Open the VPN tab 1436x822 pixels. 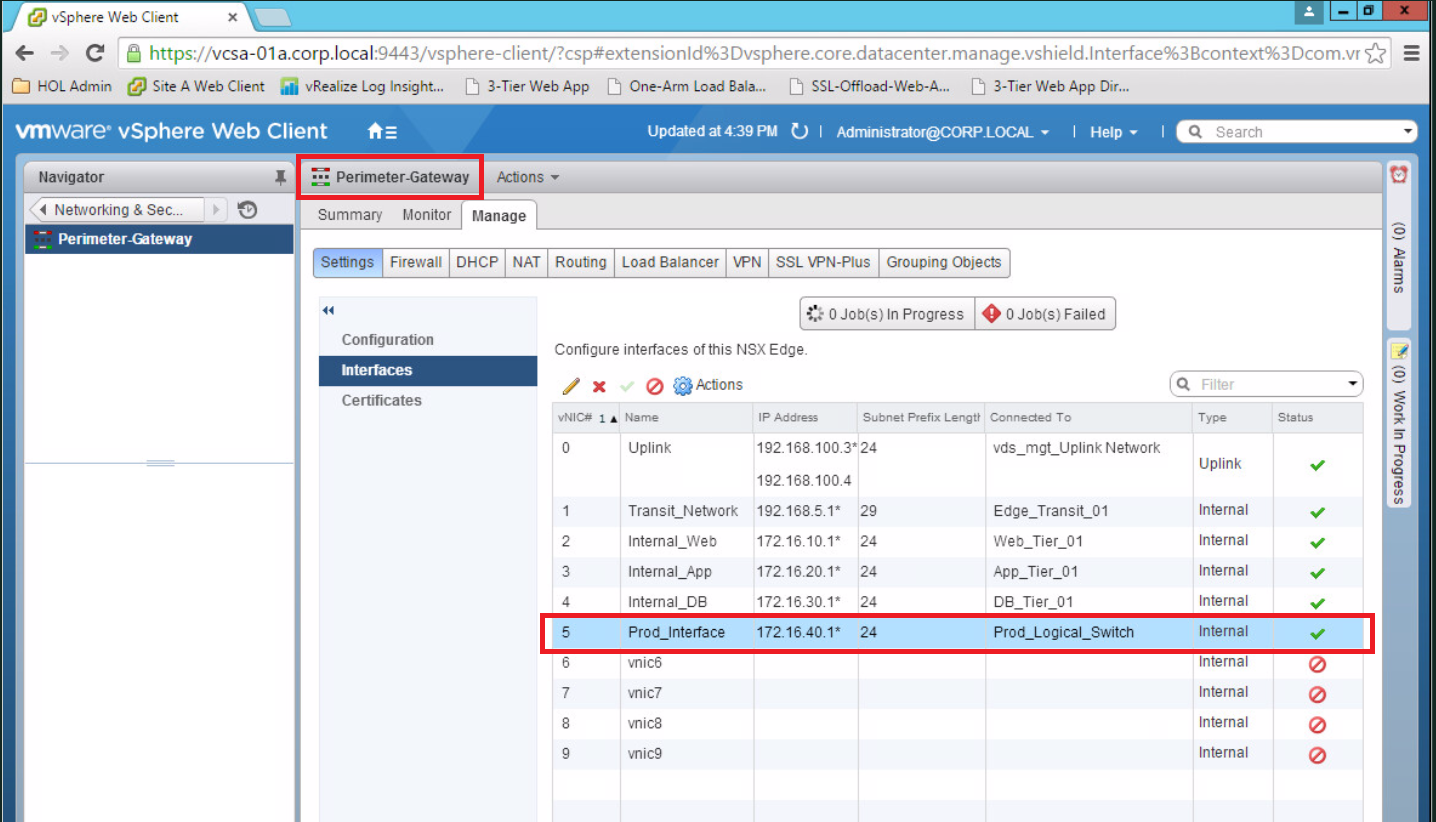pyautogui.click(x=747, y=262)
